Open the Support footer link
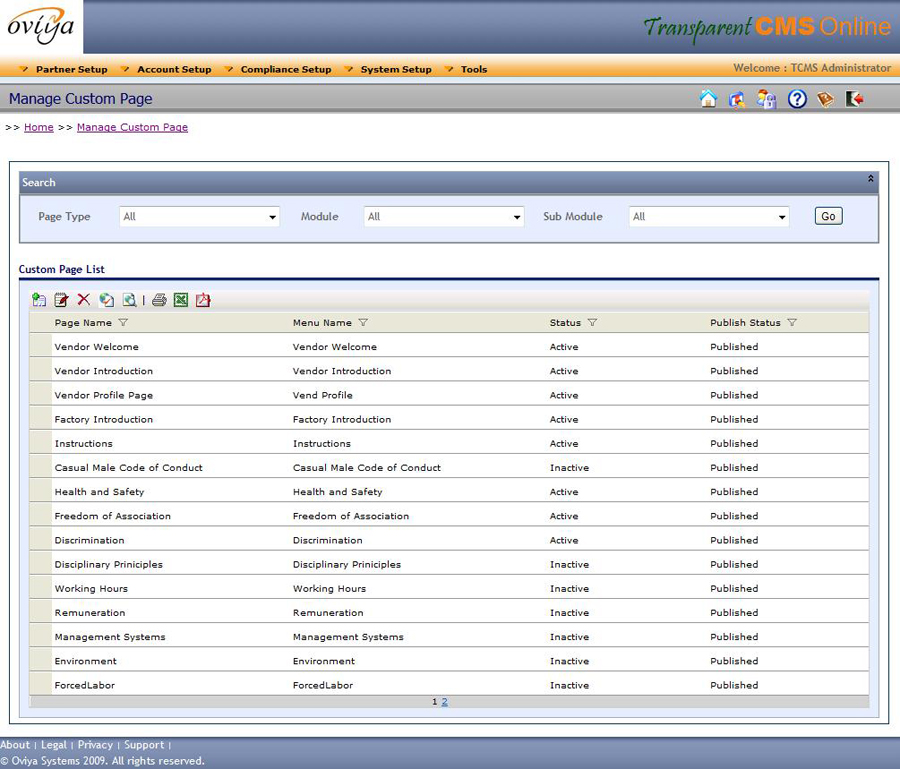Viewport: 900px width, 769px height. tap(144, 744)
